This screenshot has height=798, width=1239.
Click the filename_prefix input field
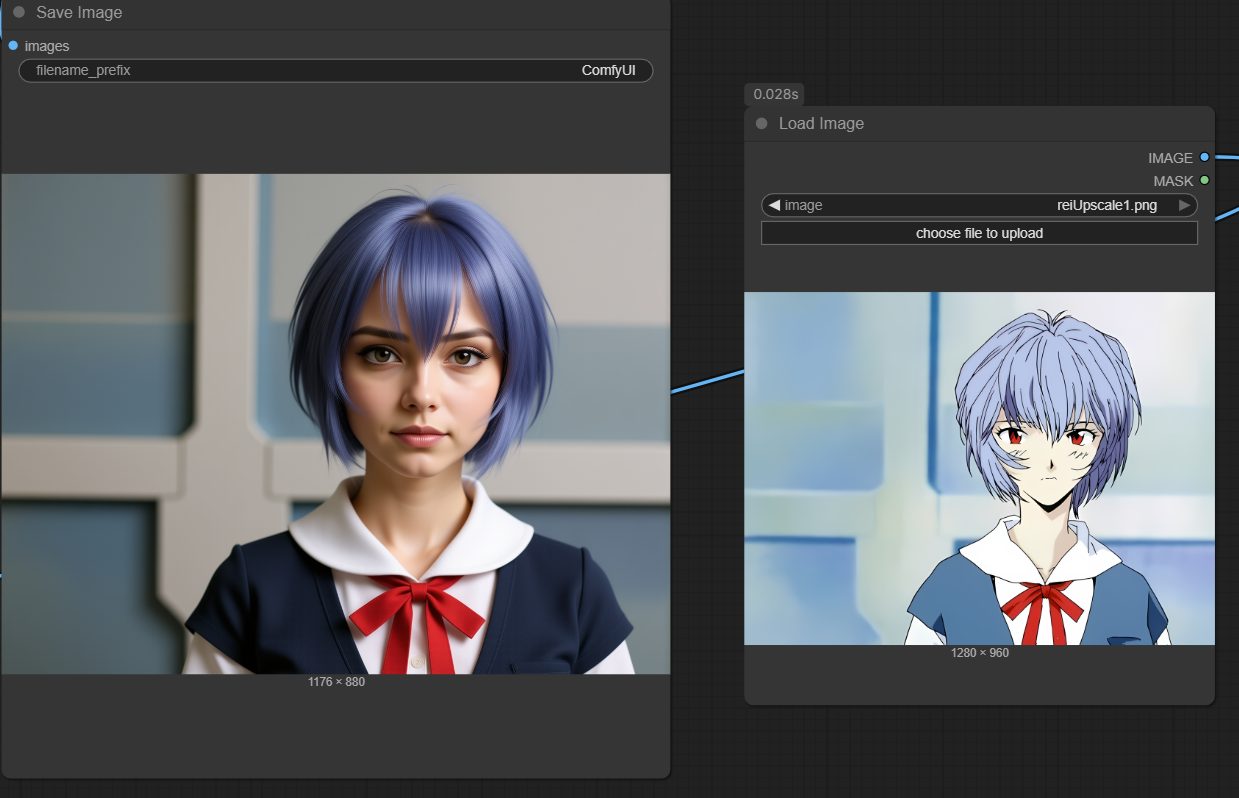pos(335,71)
